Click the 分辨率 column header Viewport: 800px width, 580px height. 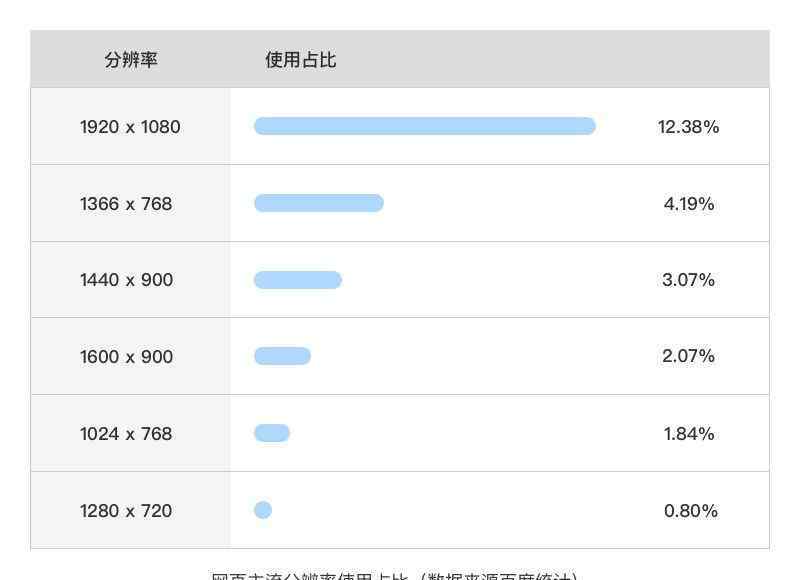pyautogui.click(x=131, y=60)
